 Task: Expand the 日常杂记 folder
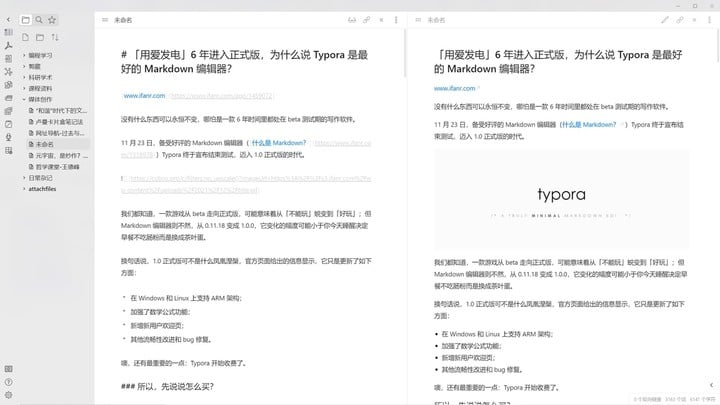point(40,178)
